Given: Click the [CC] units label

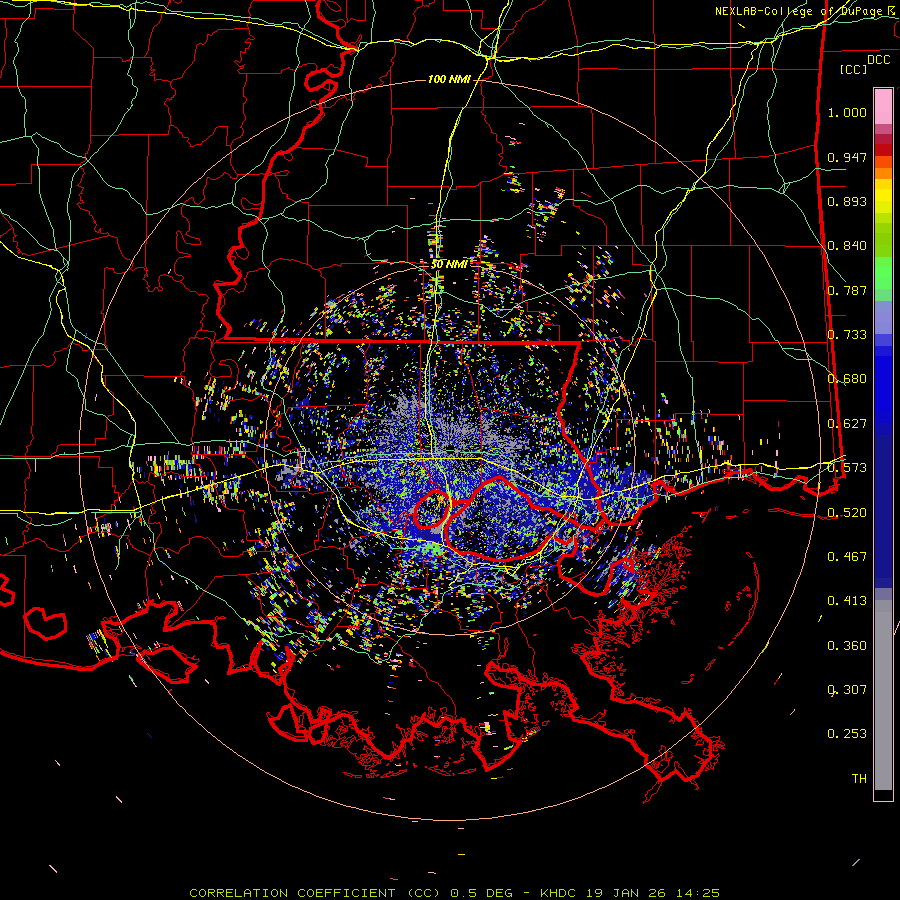Looking at the screenshot, I should [854, 69].
